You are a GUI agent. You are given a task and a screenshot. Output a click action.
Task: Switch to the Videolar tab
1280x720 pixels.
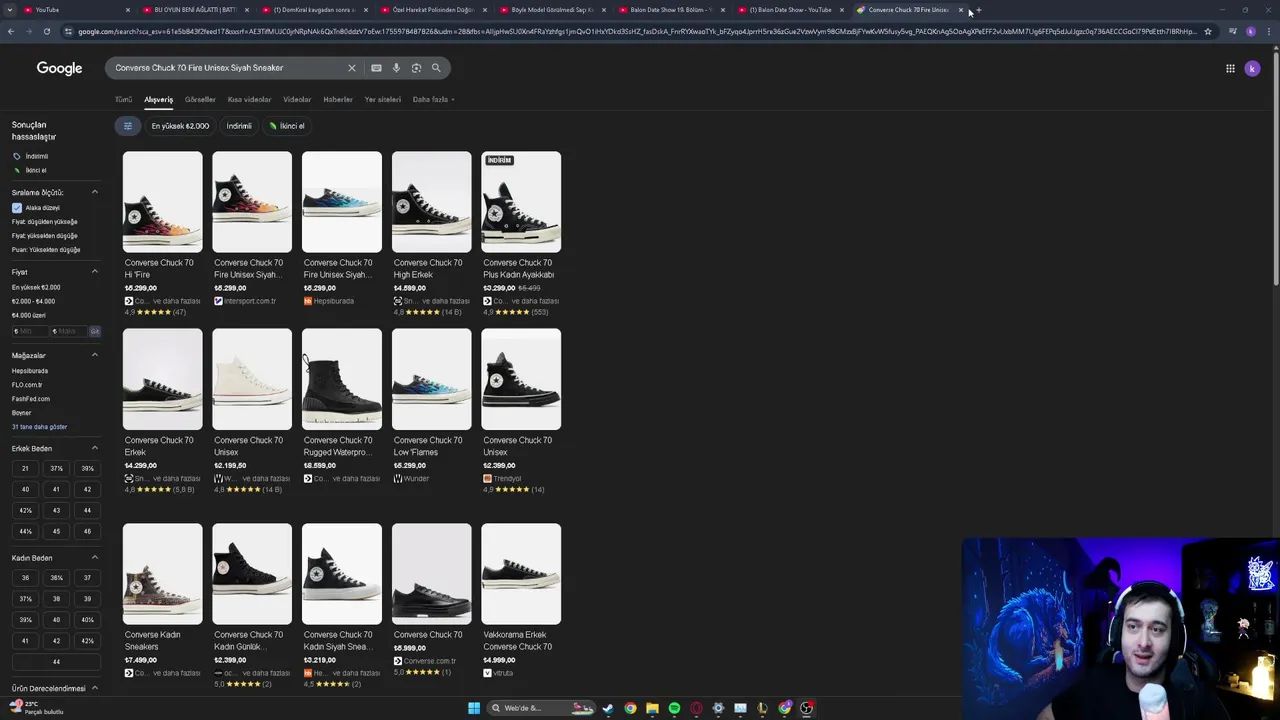(297, 100)
